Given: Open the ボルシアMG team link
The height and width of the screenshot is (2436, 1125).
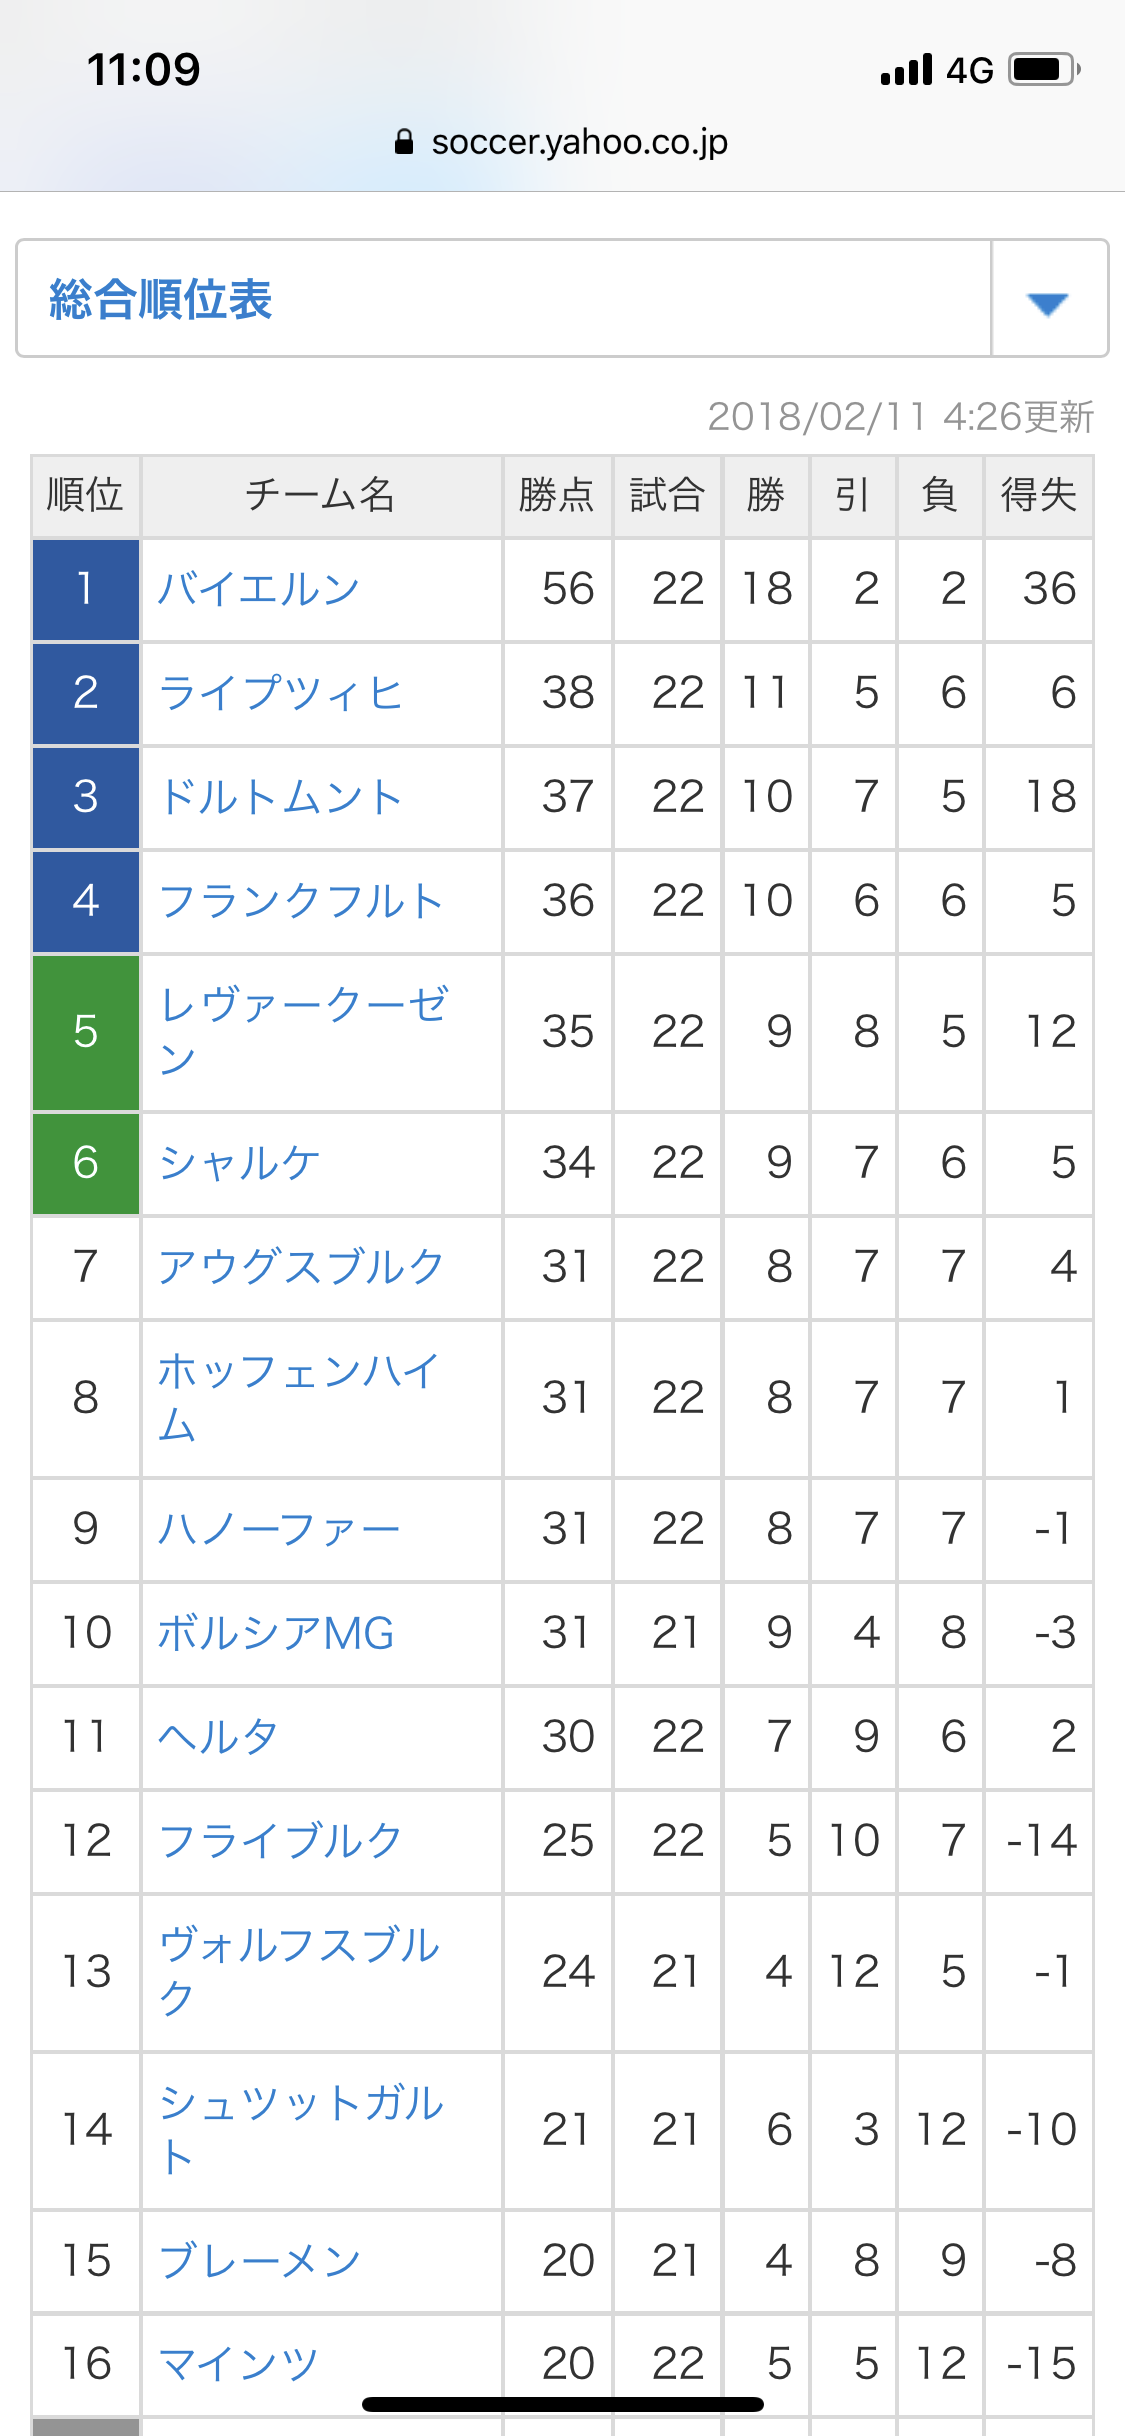Looking at the screenshot, I should pyautogui.click(x=276, y=1633).
